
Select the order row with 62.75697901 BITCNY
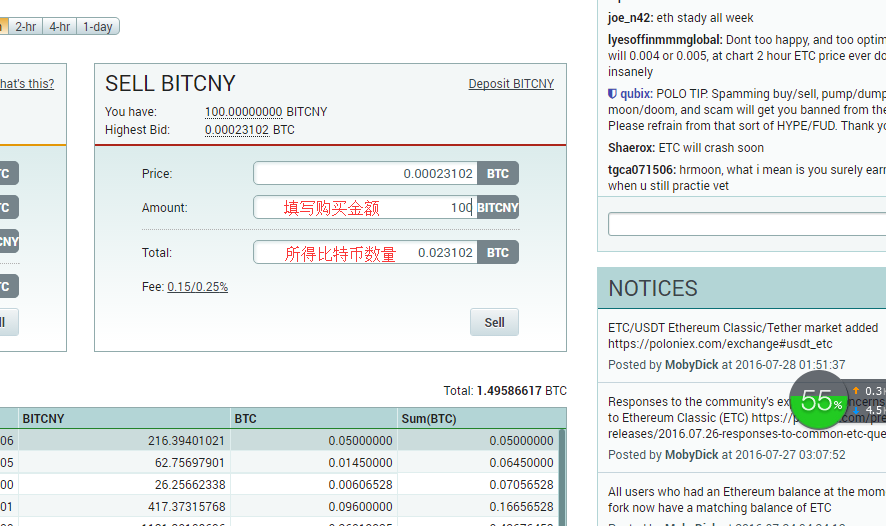279,463
